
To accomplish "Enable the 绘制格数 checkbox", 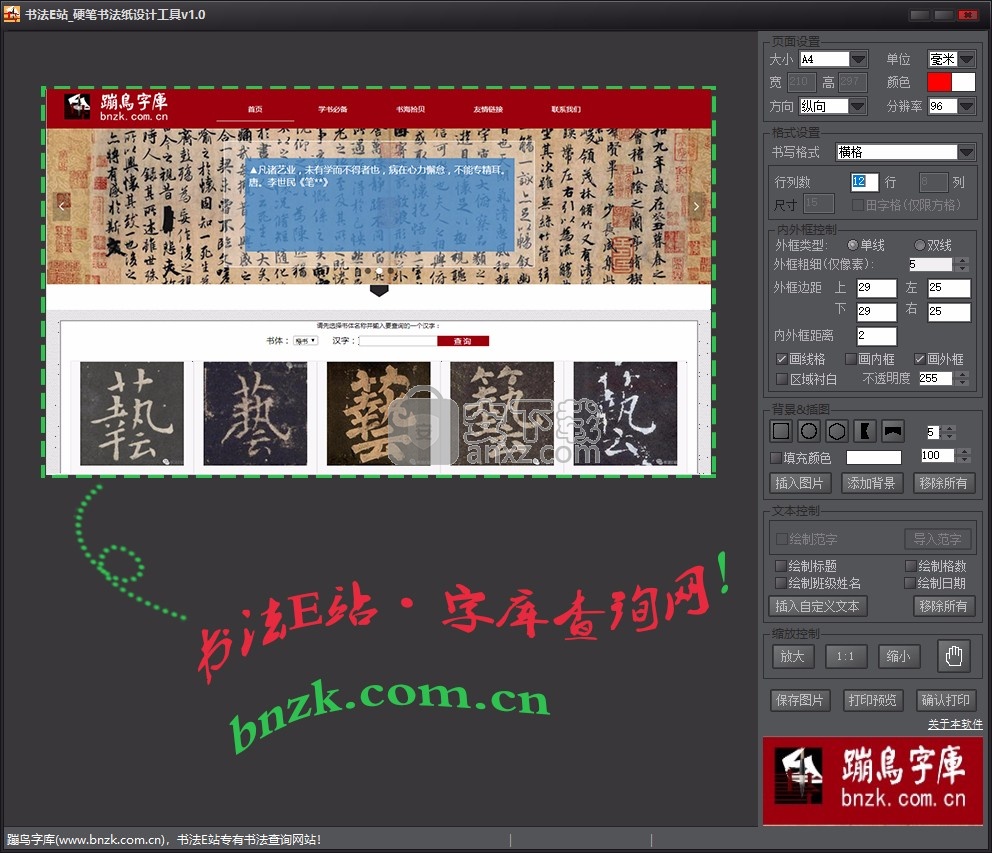I will coord(910,566).
